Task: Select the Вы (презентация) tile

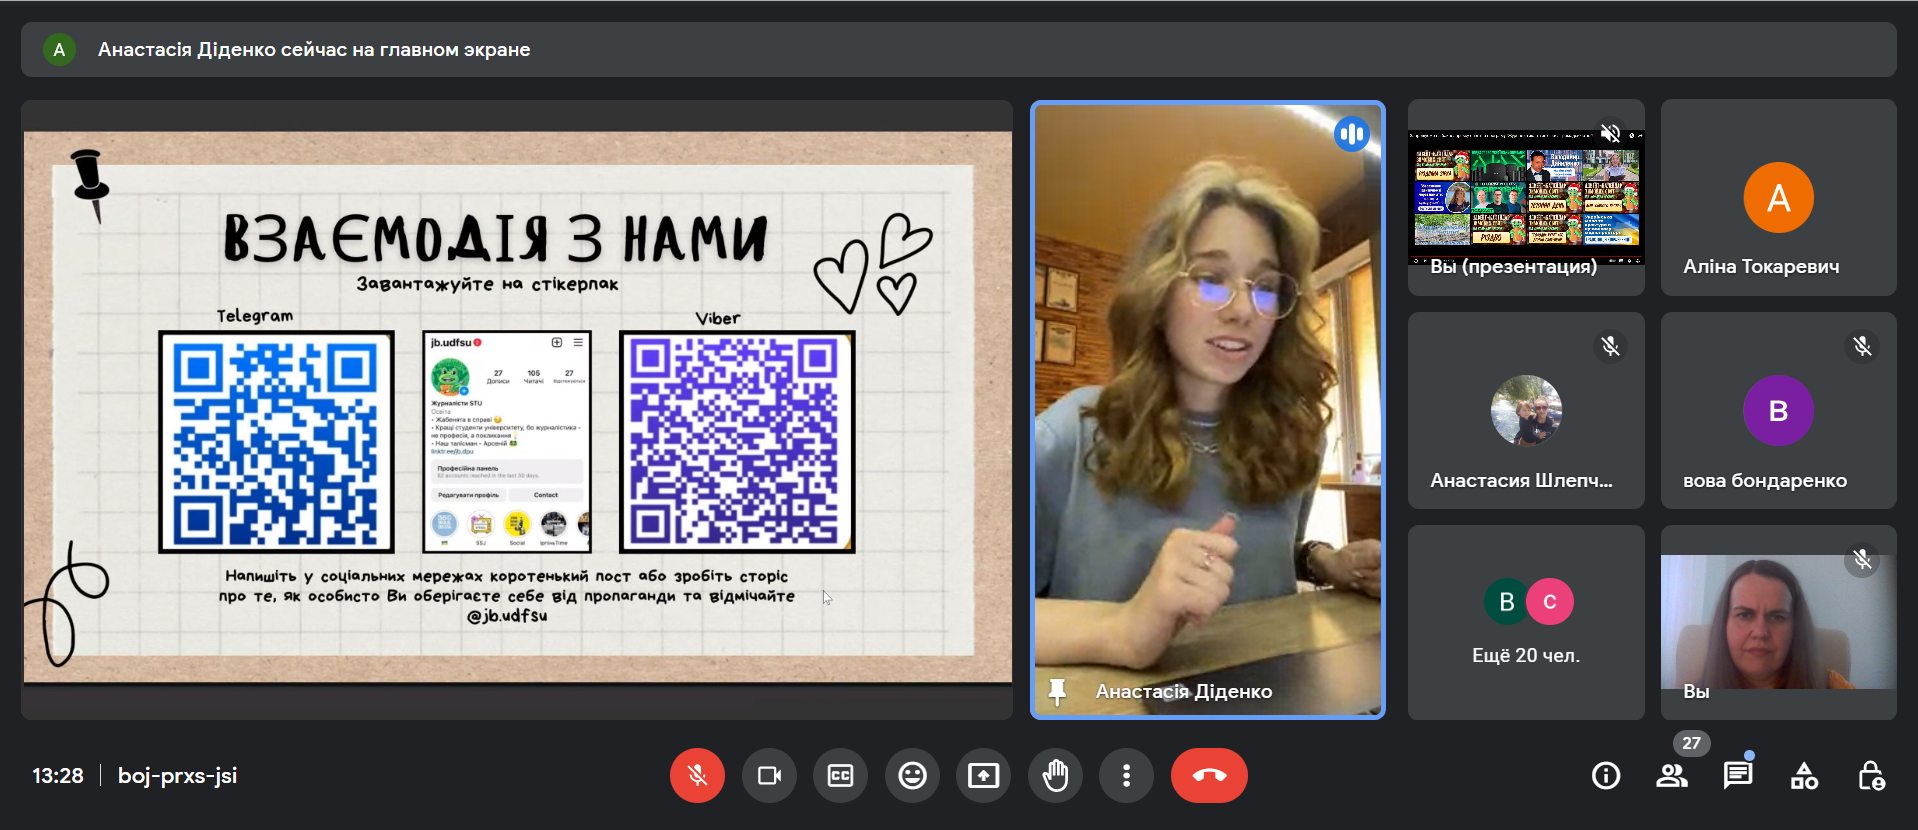Action: click(x=1526, y=197)
